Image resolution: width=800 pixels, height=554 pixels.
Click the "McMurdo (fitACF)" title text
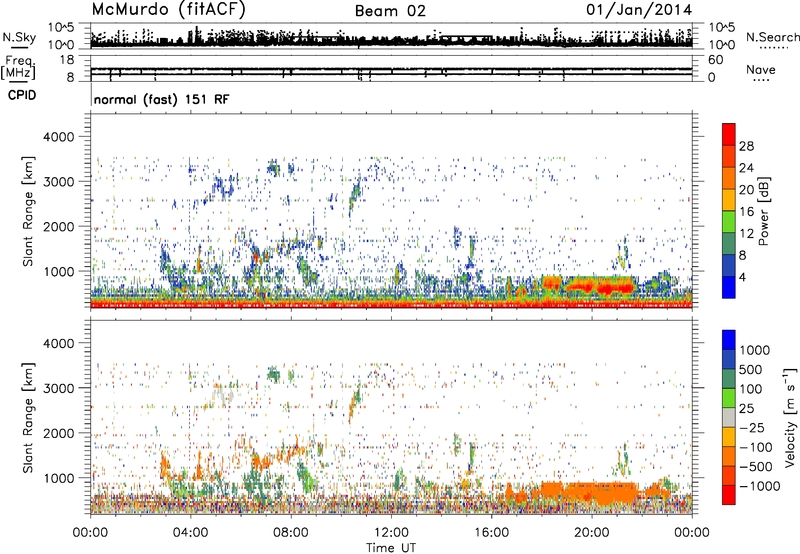[168, 10]
